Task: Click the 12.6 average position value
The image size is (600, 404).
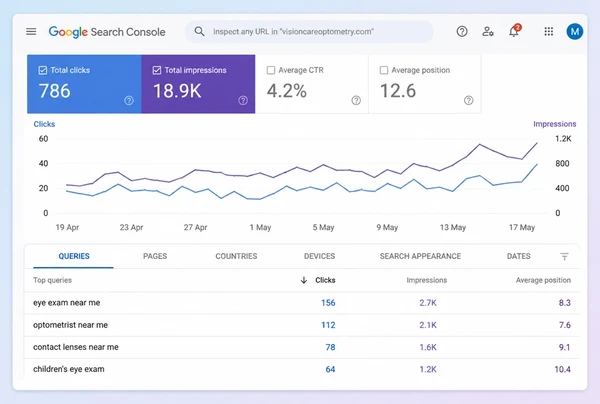Action: point(398,91)
